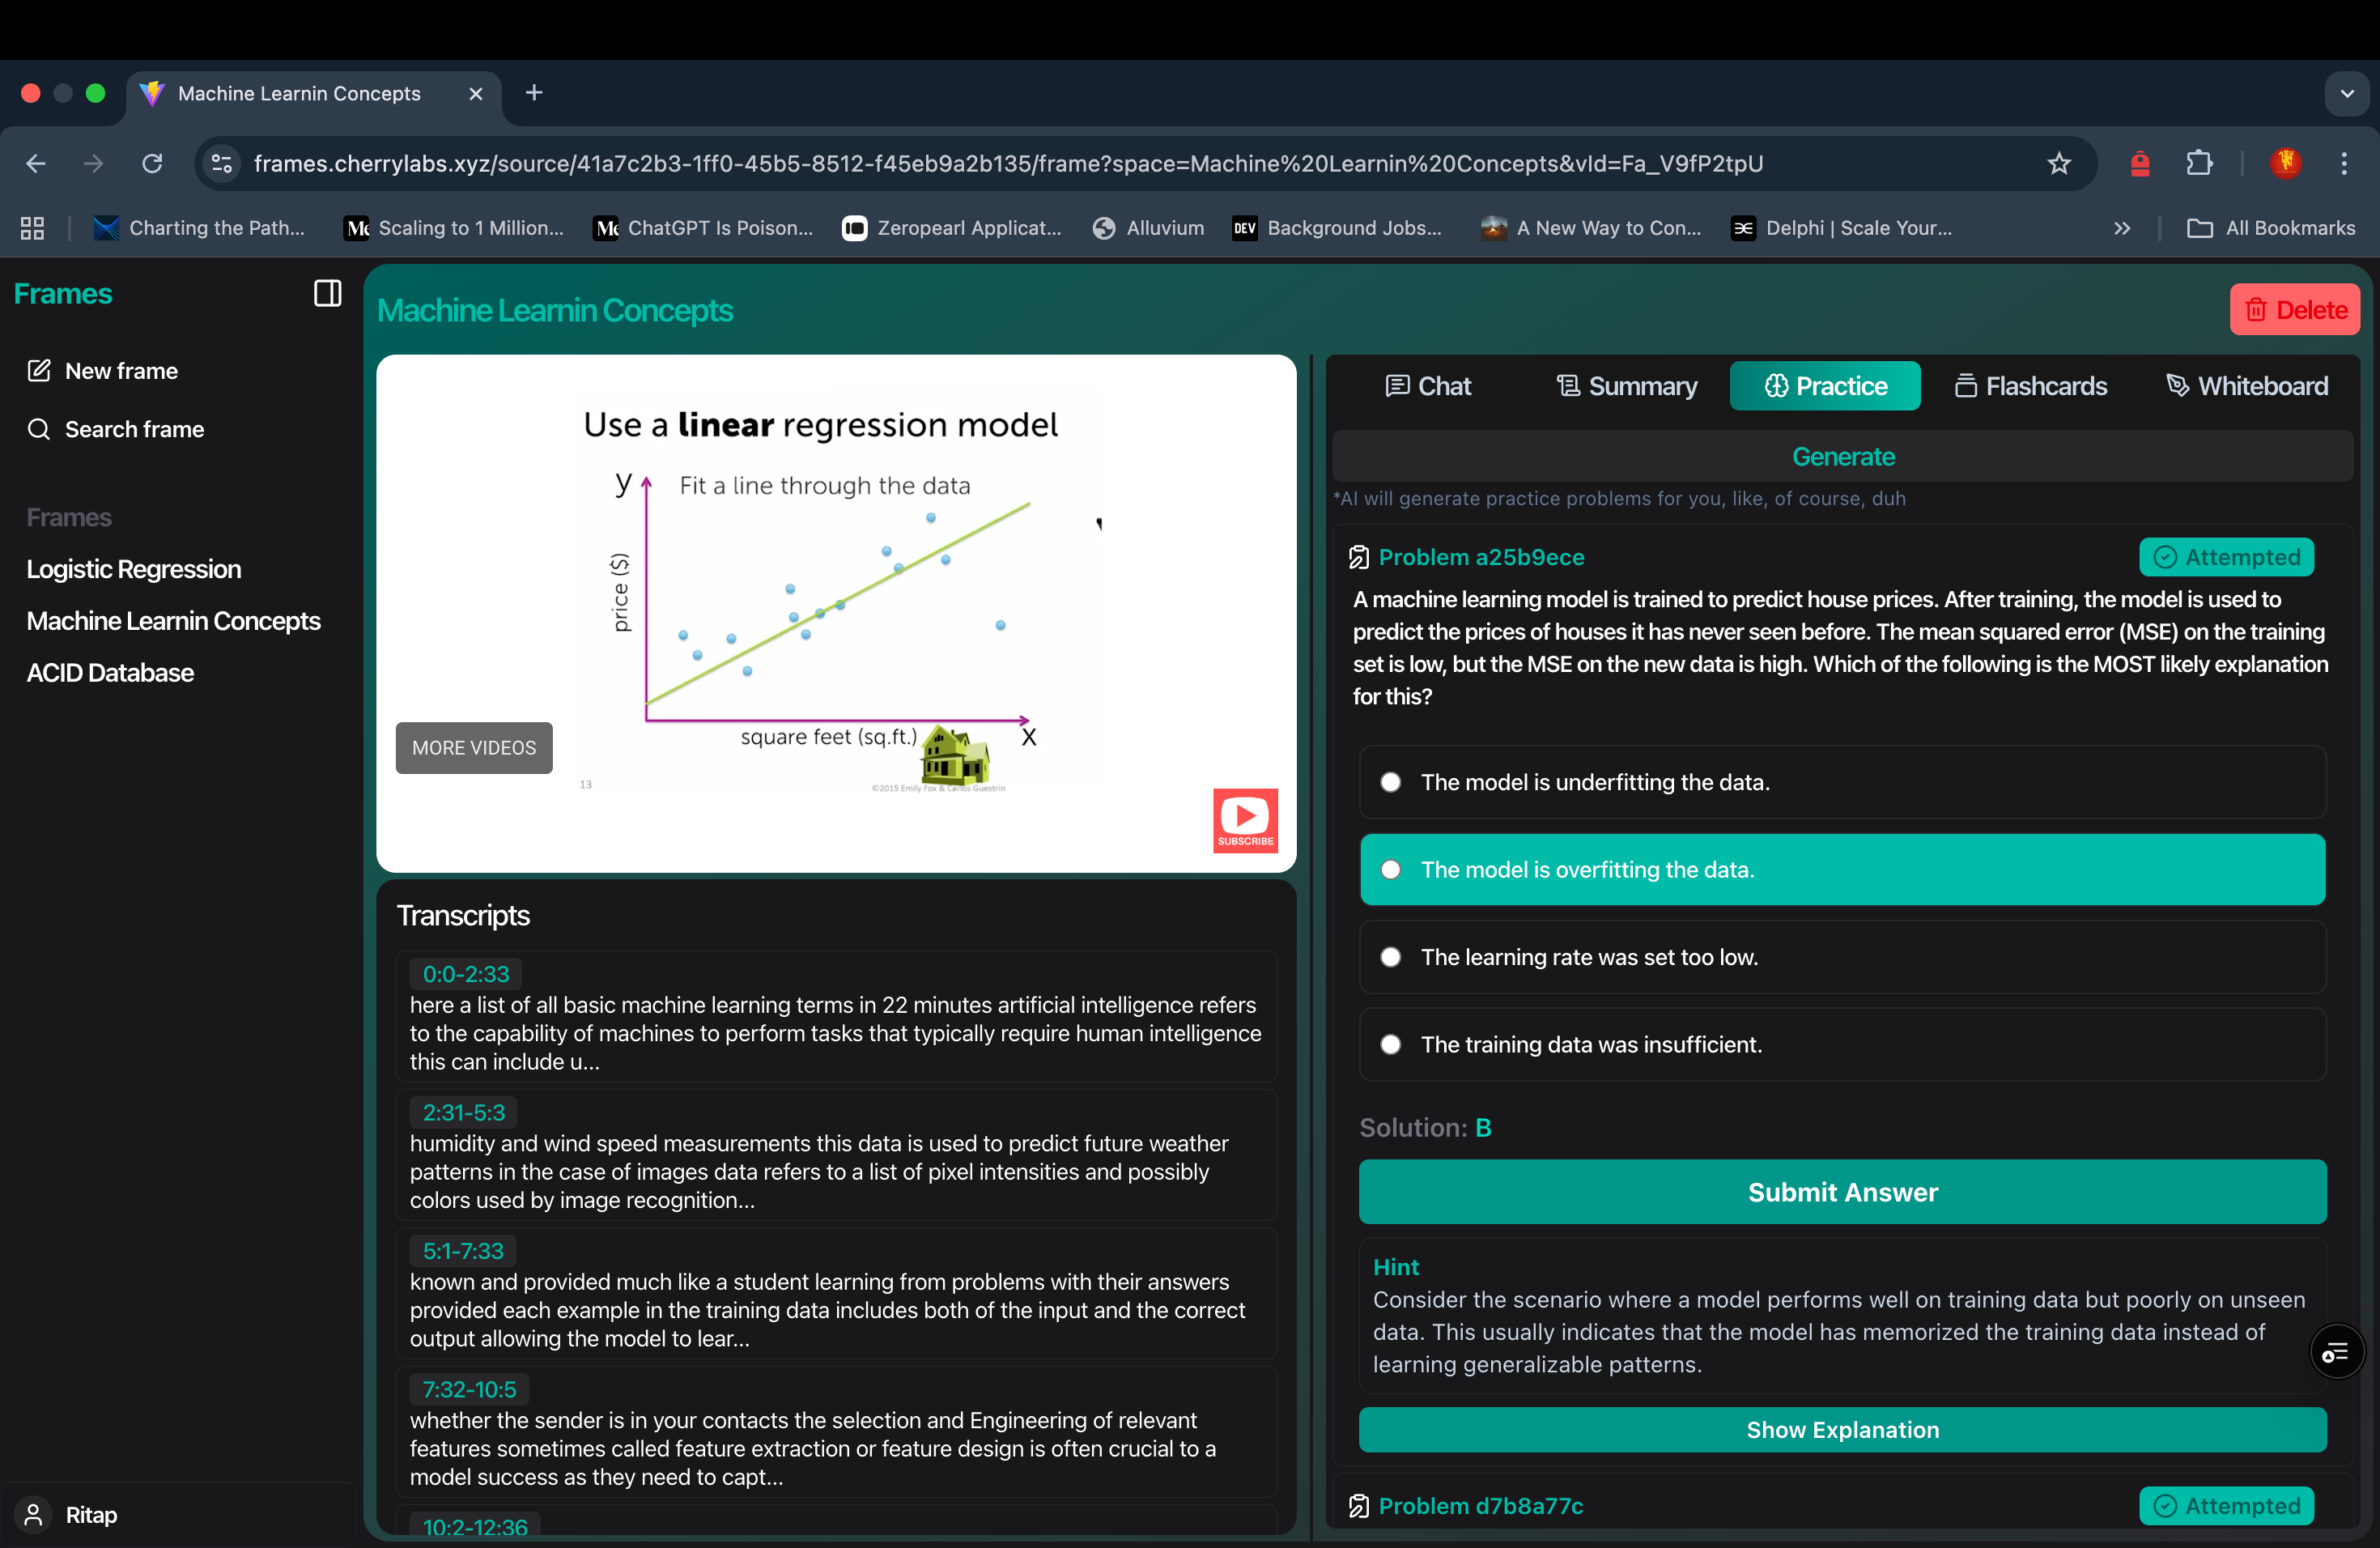
Task: Switch to the Flashcards tab
Action: [2030, 386]
